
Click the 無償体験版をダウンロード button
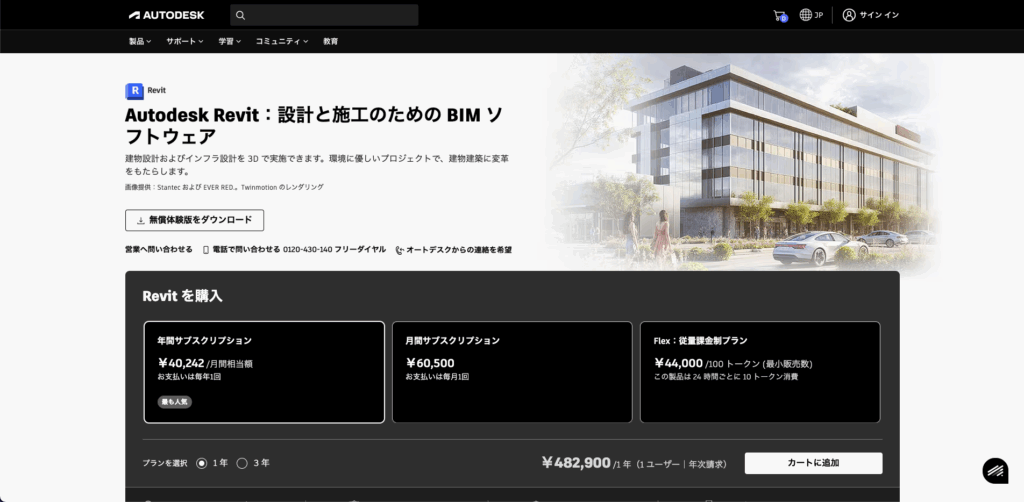[195, 220]
